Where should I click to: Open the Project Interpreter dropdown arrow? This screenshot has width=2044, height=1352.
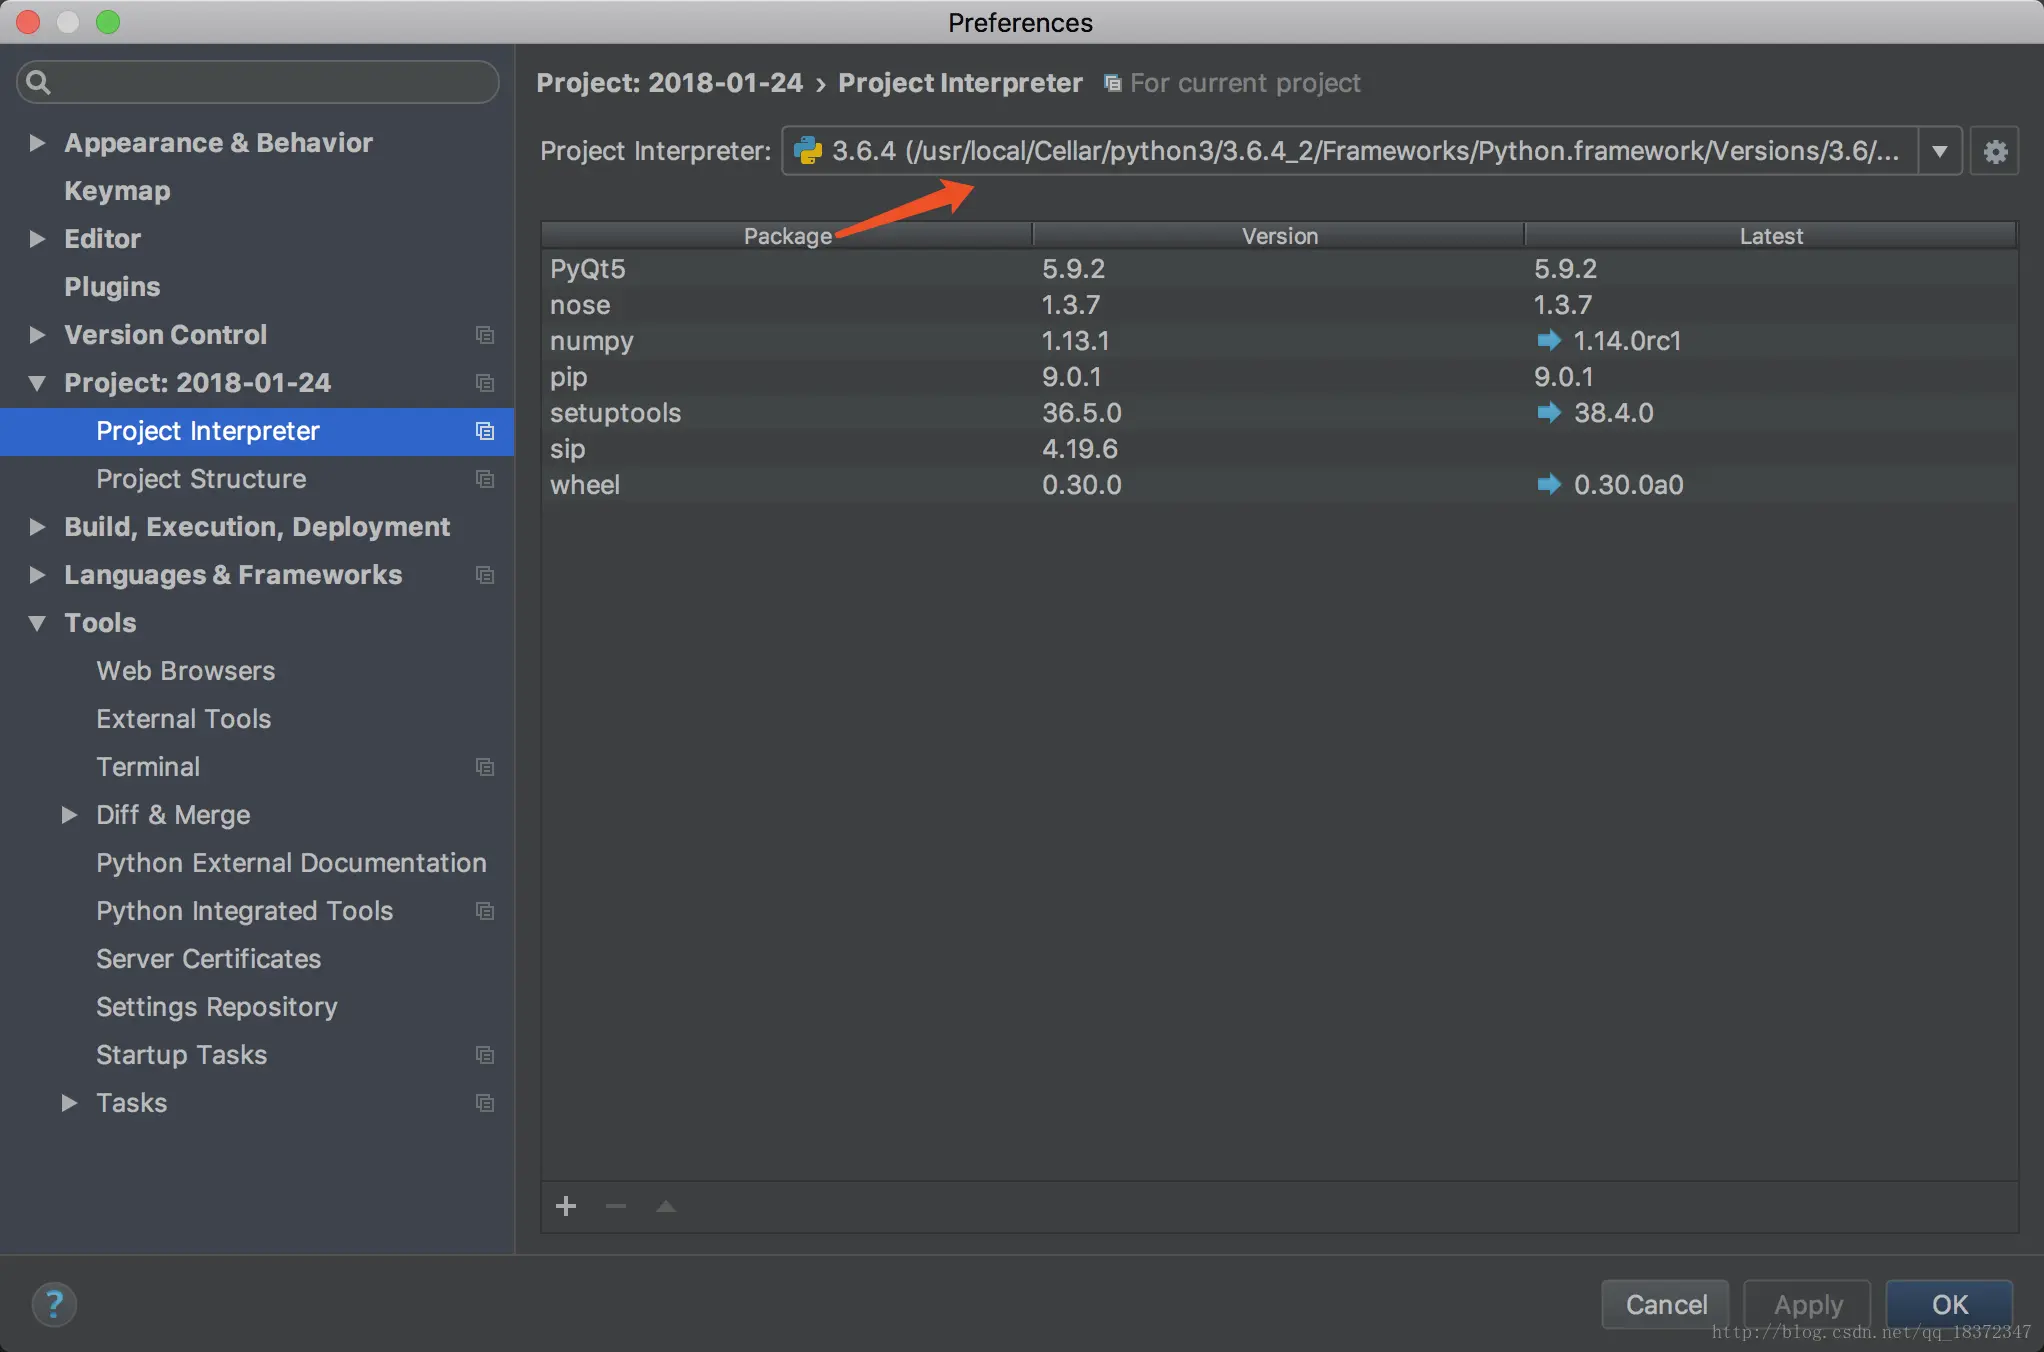[1939, 152]
